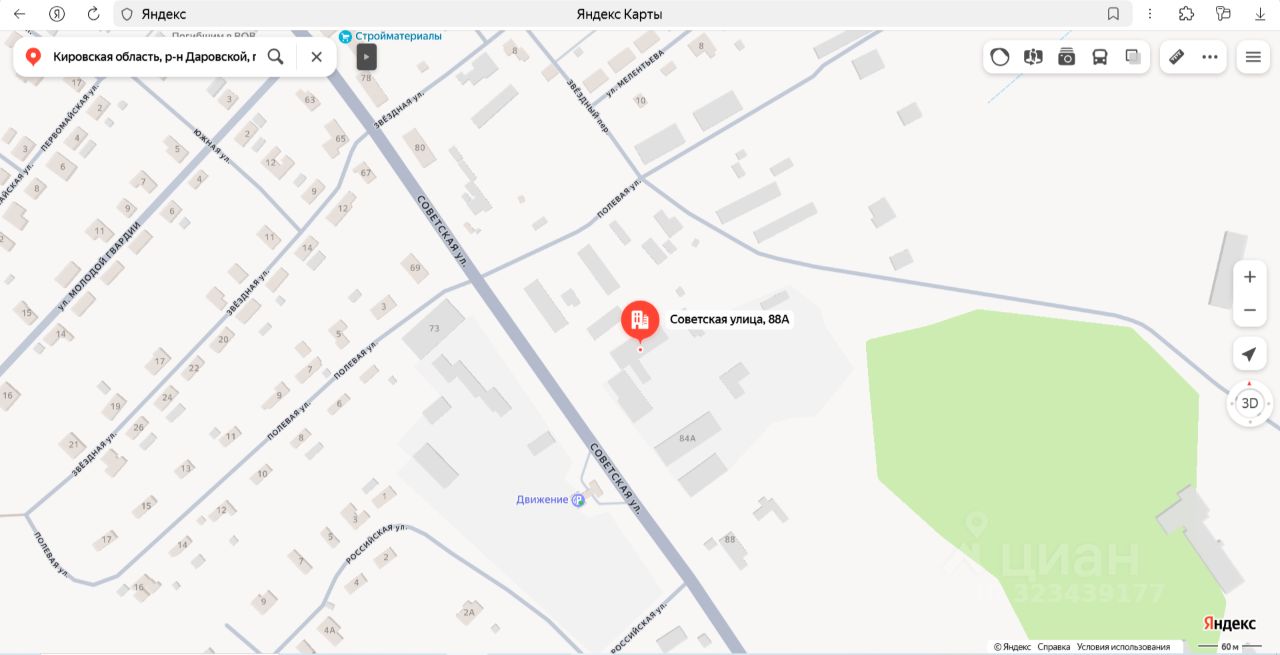This screenshot has height=655, width=1280.
Task: Toggle public transport bus layer
Action: tap(1100, 57)
